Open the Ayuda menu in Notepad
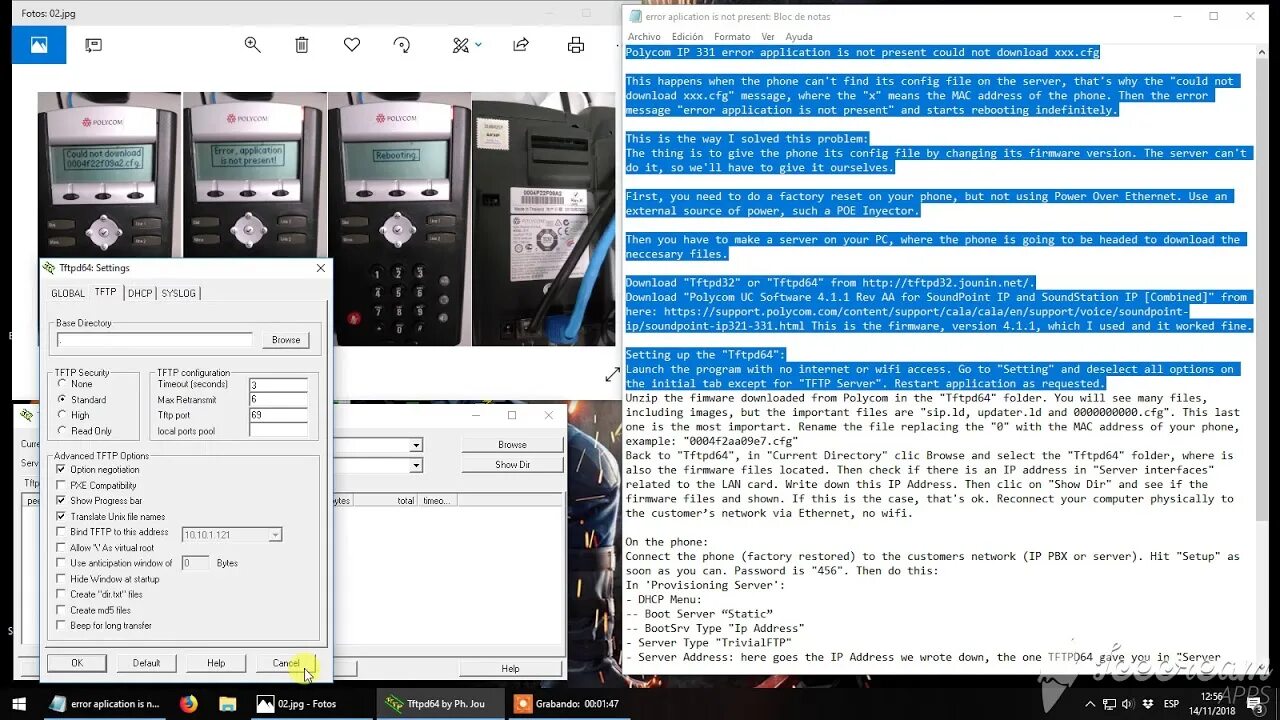This screenshot has height=720, width=1280. coord(799,37)
